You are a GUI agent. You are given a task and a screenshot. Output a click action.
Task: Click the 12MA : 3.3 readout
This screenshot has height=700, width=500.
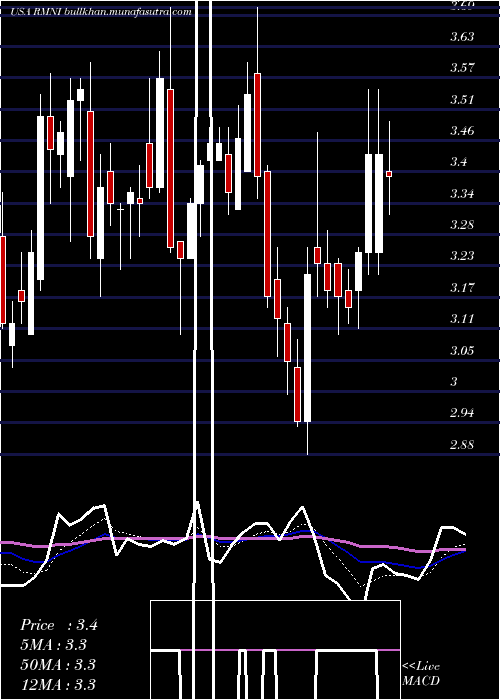tap(58, 684)
